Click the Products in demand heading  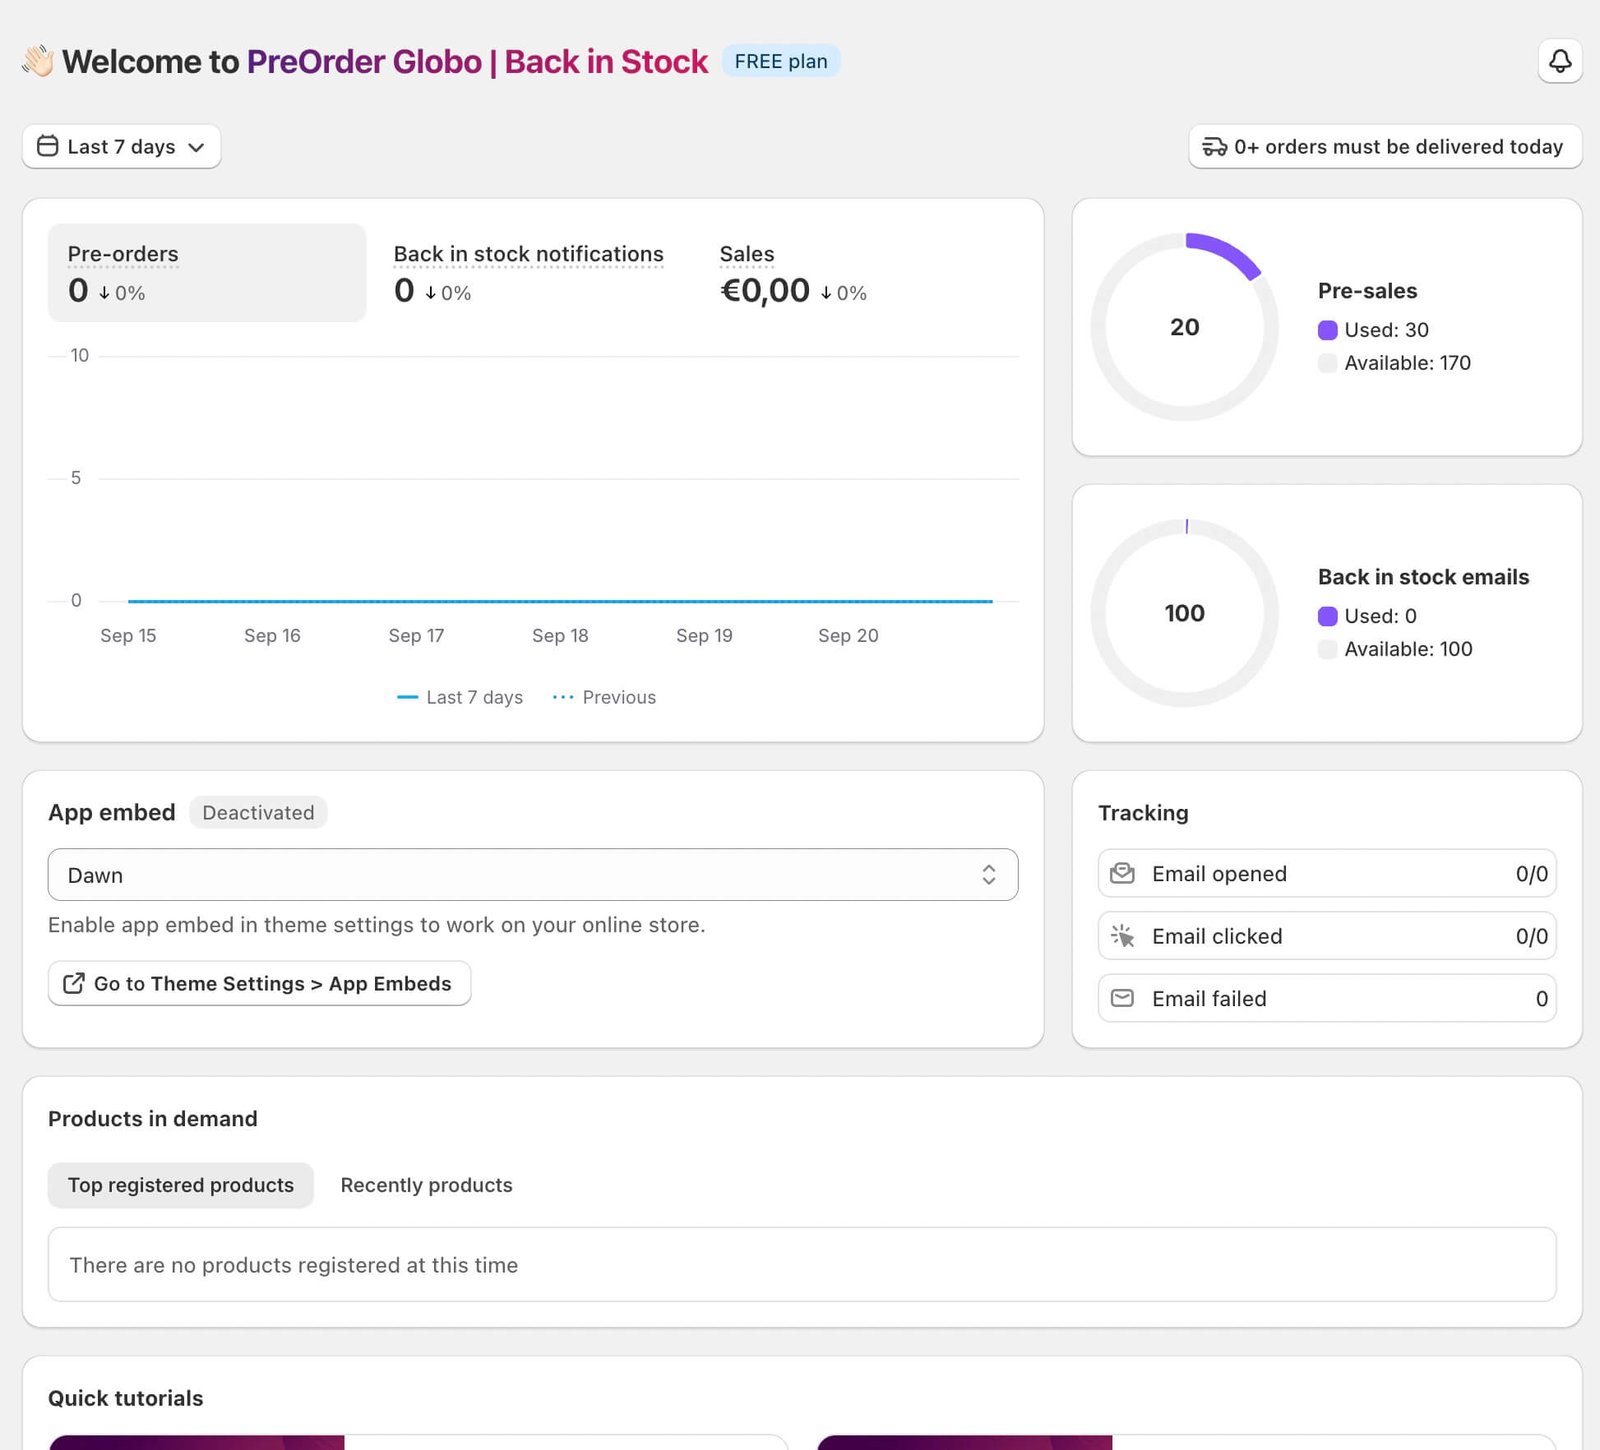[153, 1118]
